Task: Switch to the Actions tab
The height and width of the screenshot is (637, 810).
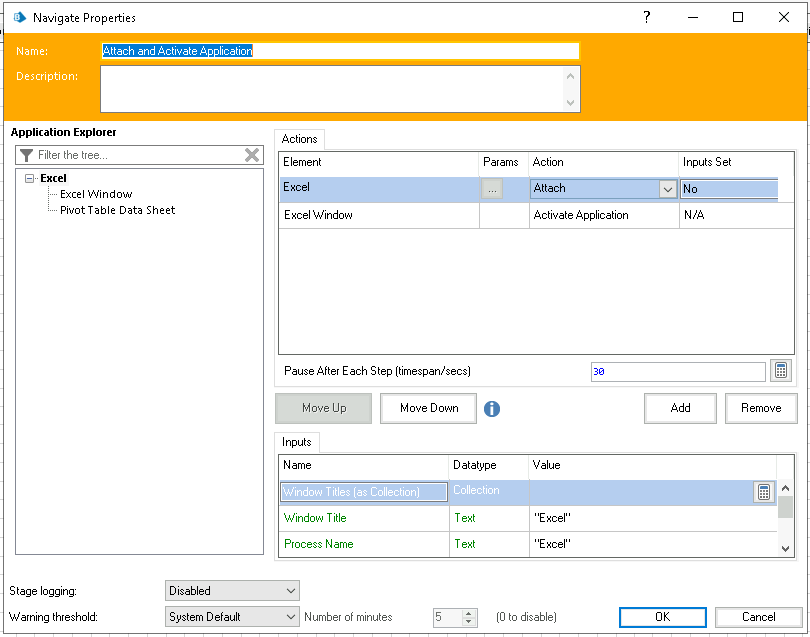Action: 299,139
